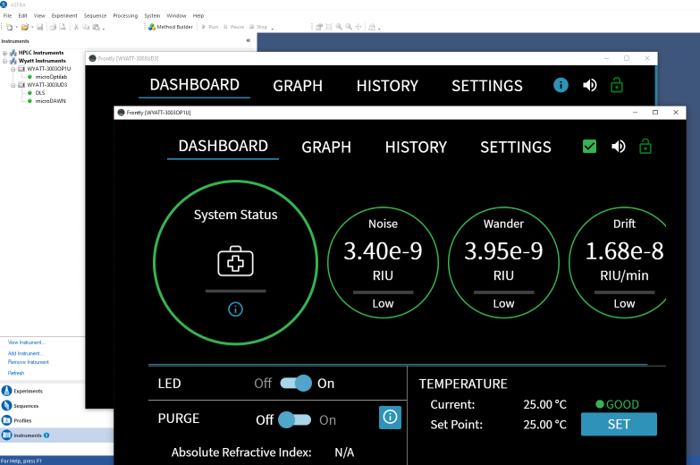Mute sound in the front Frontly window

pos(619,147)
